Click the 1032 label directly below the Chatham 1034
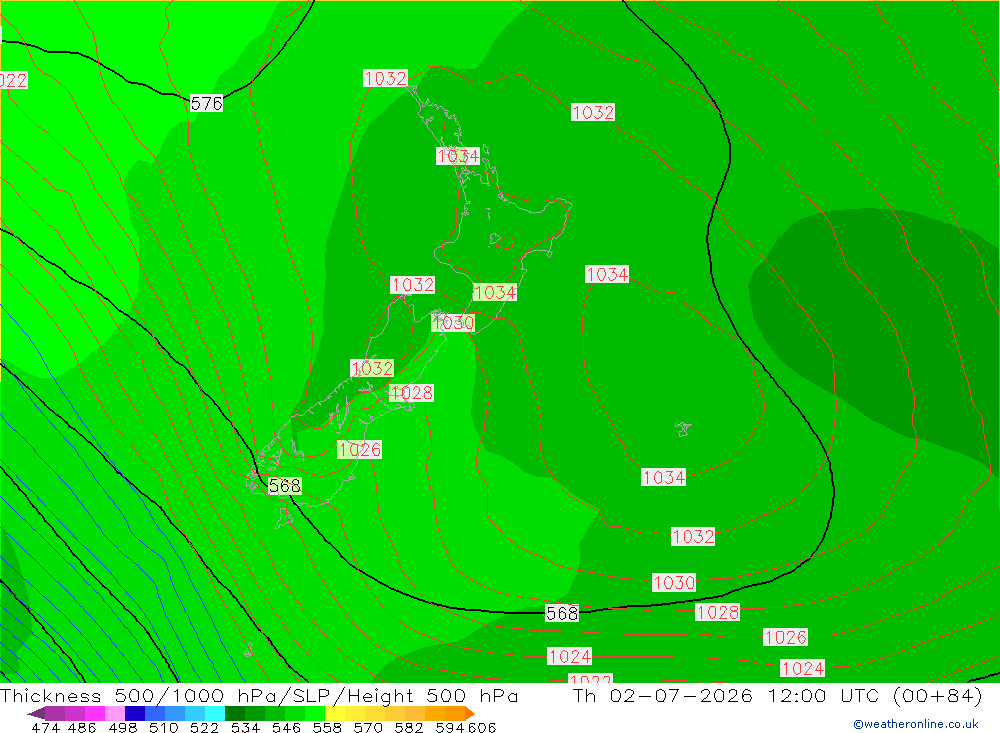 click(693, 537)
